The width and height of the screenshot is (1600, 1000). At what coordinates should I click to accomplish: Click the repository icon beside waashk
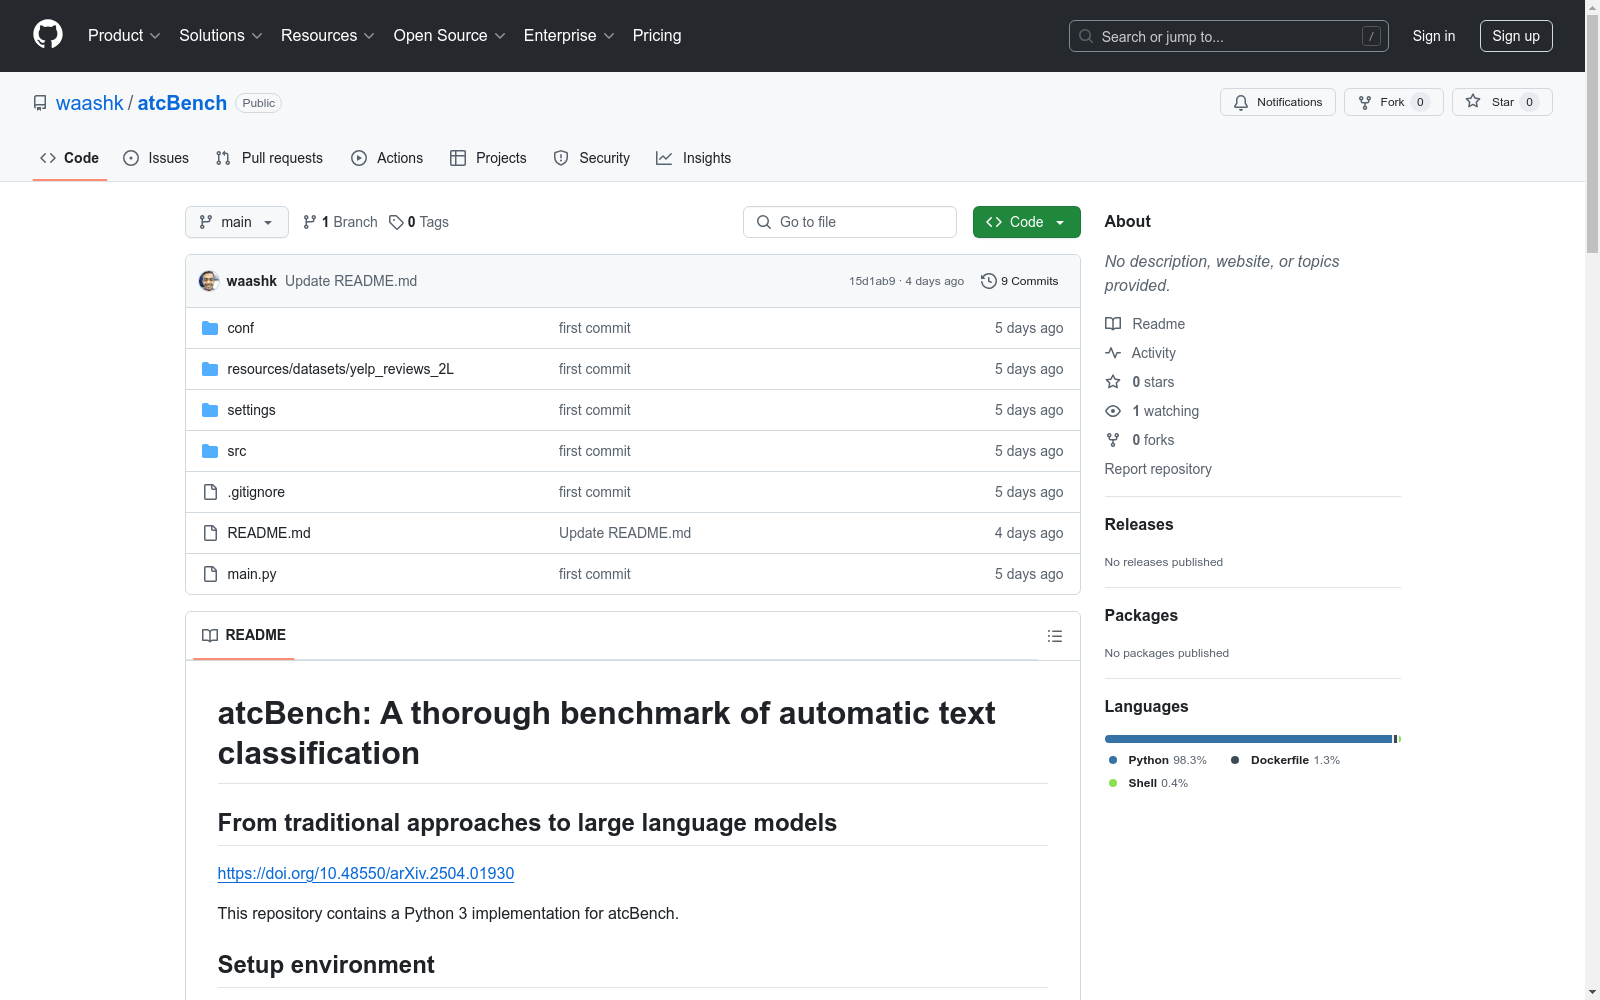tap(40, 103)
